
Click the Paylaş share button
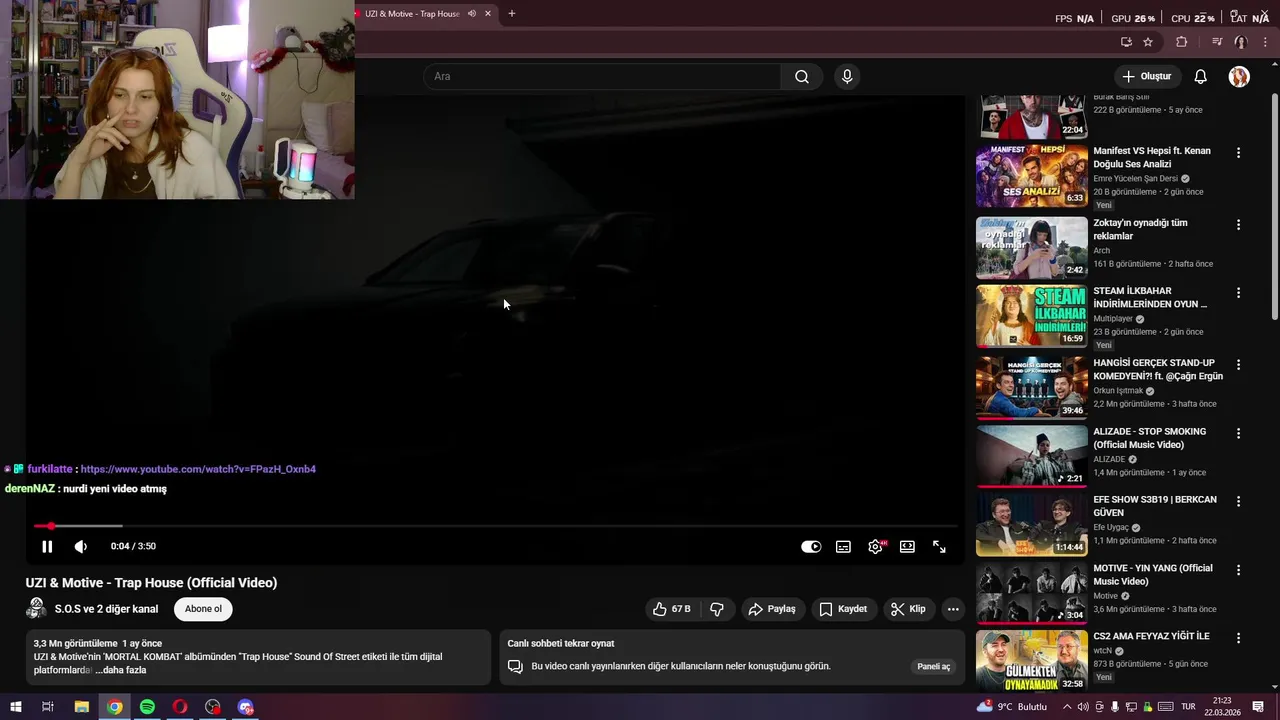click(772, 609)
